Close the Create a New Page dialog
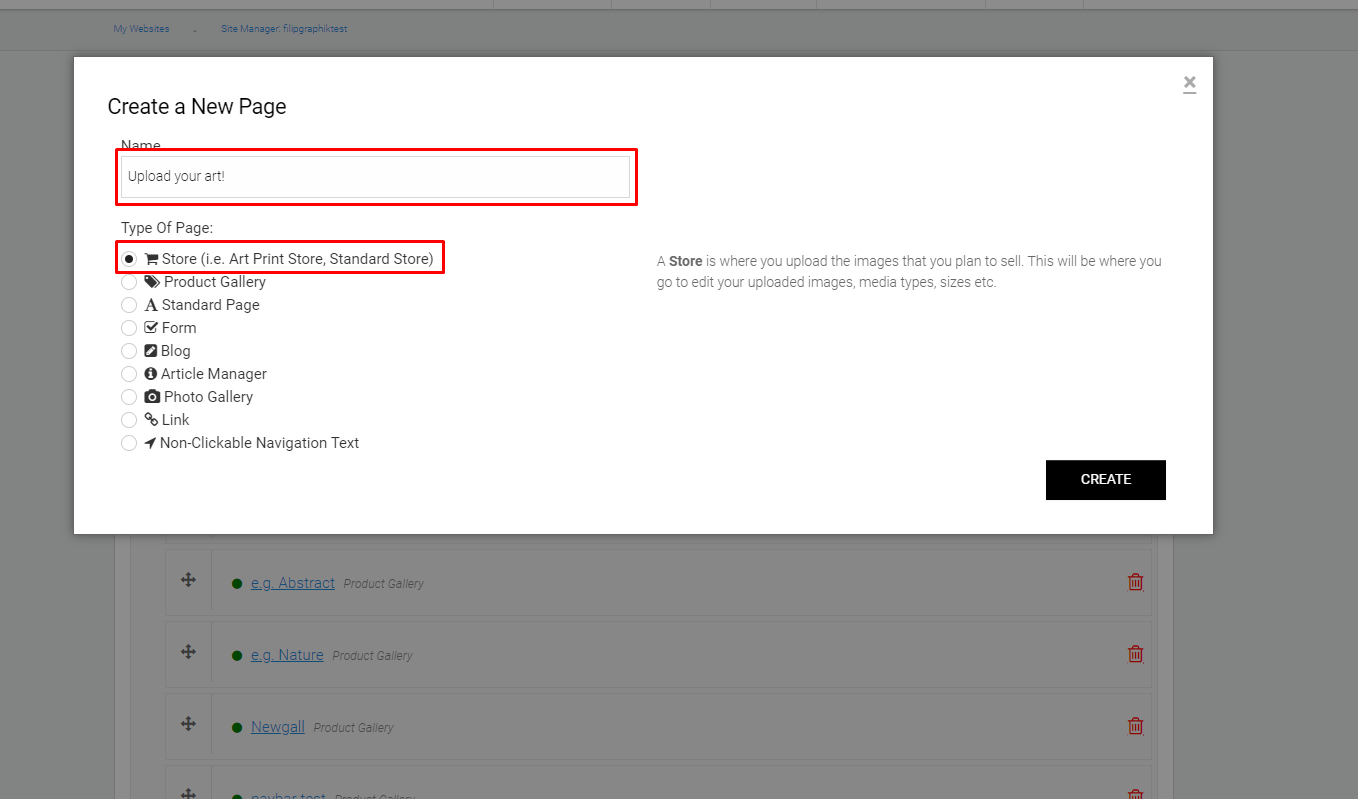 click(x=1189, y=83)
